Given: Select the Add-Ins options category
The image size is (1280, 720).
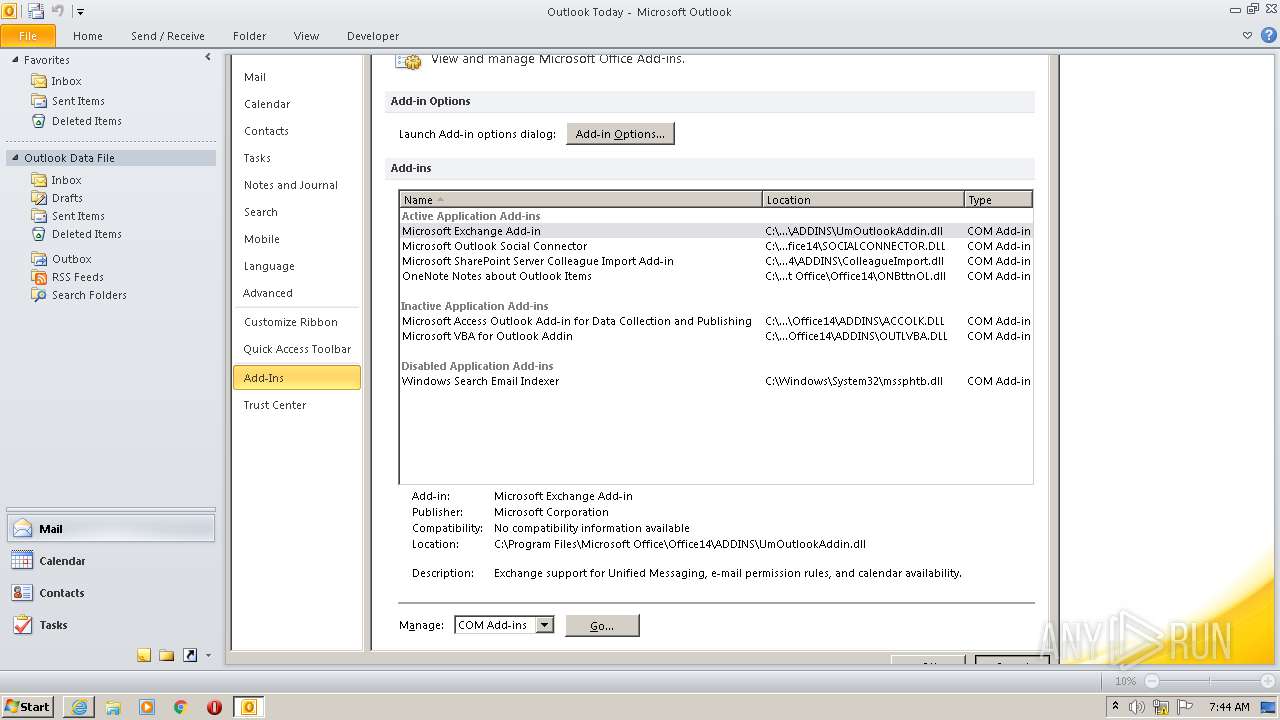Looking at the screenshot, I should 296,378.
